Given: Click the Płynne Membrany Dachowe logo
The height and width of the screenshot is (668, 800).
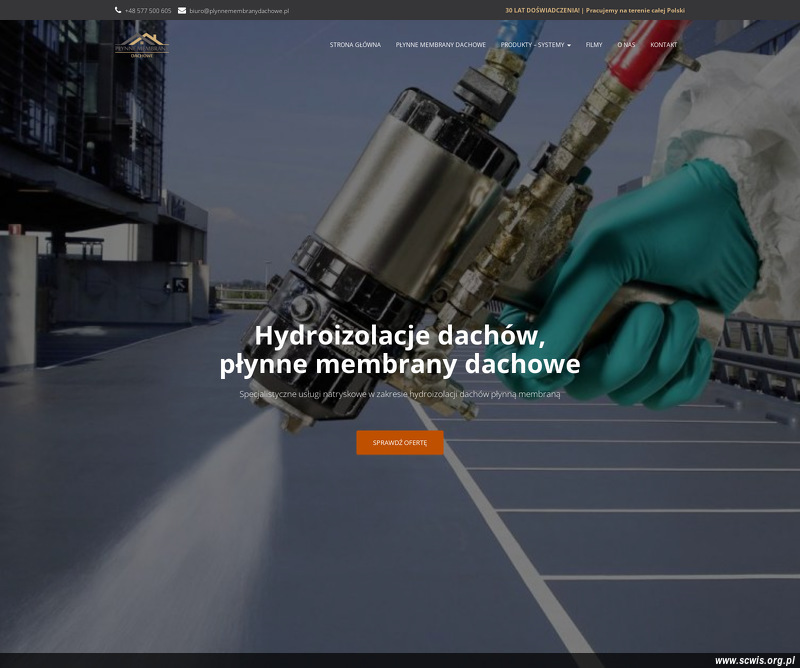Looking at the screenshot, I should coord(141,45).
